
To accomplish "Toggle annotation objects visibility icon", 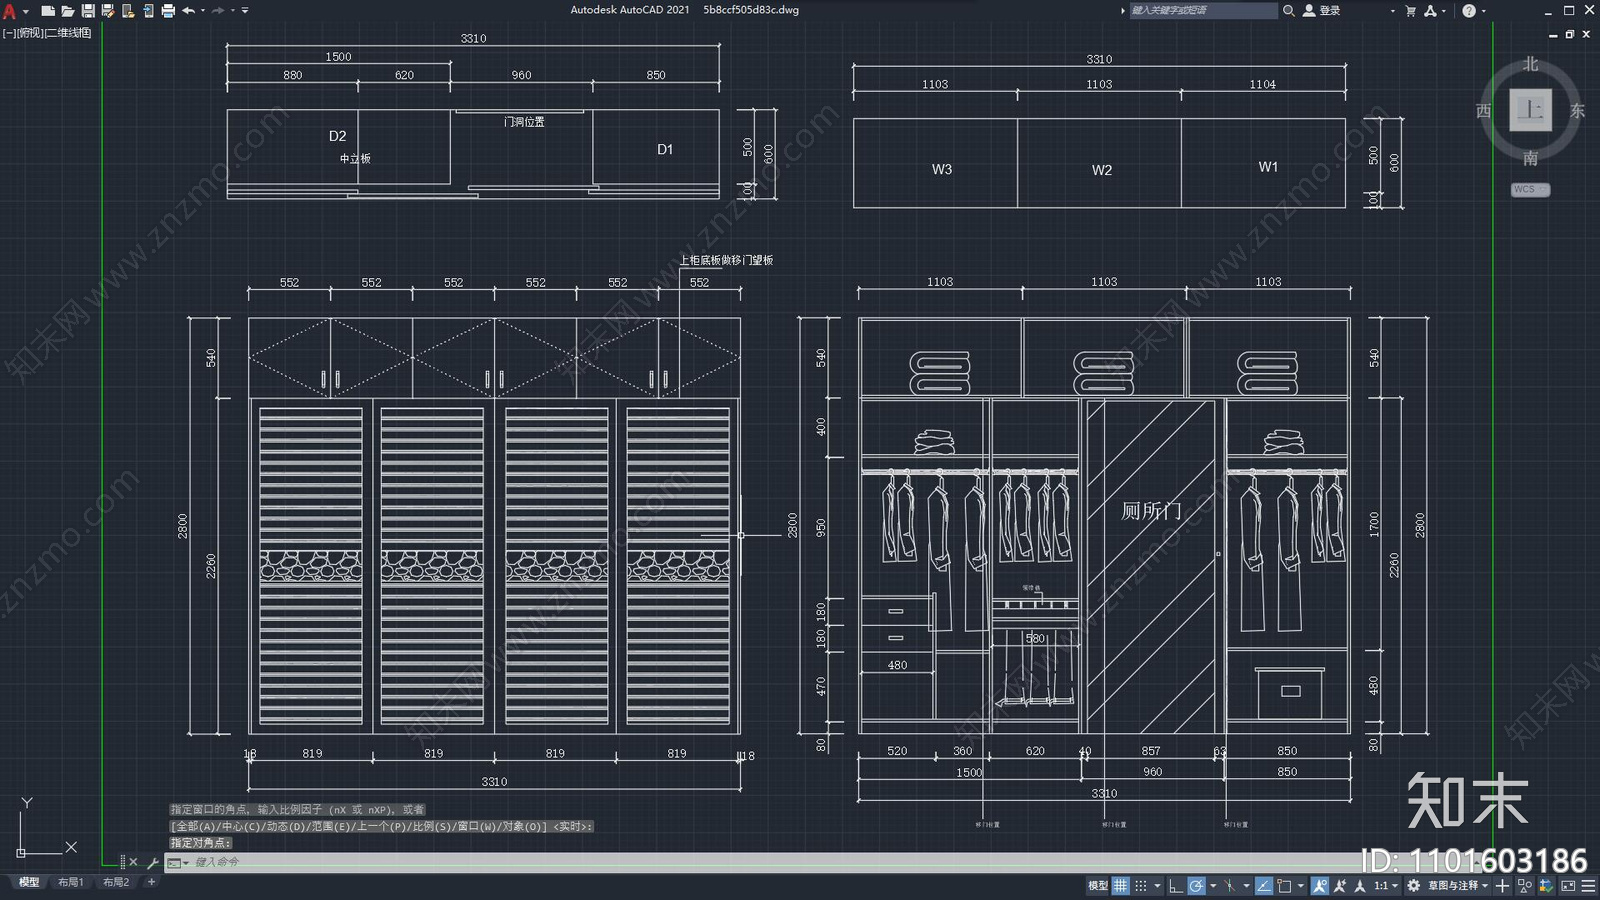I will click(x=1320, y=885).
